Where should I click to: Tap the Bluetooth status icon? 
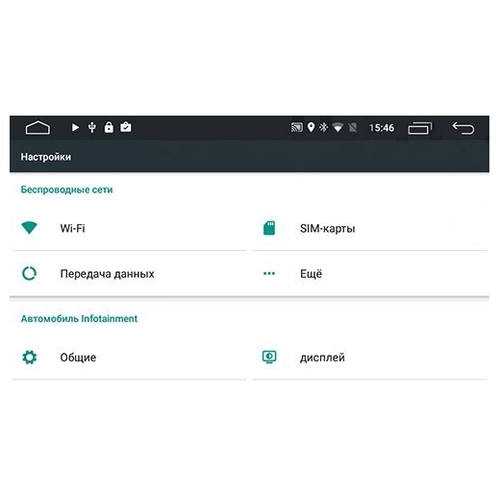pos(323,127)
